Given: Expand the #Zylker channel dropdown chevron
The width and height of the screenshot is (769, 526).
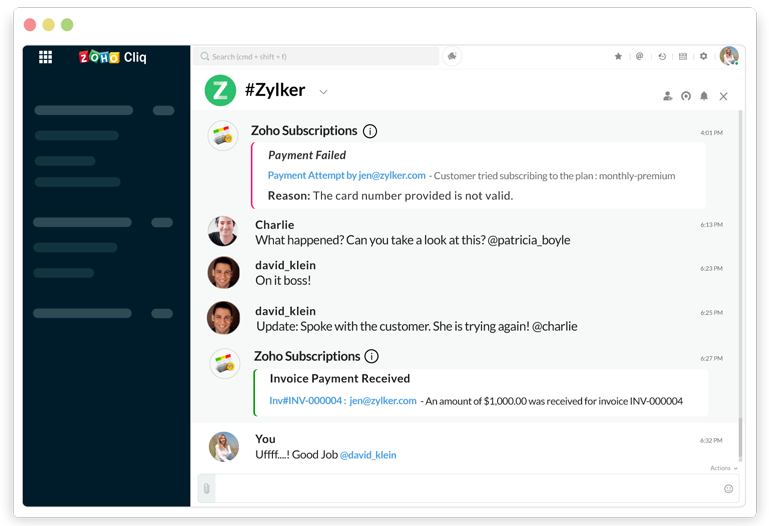Looking at the screenshot, I should tap(323, 92).
